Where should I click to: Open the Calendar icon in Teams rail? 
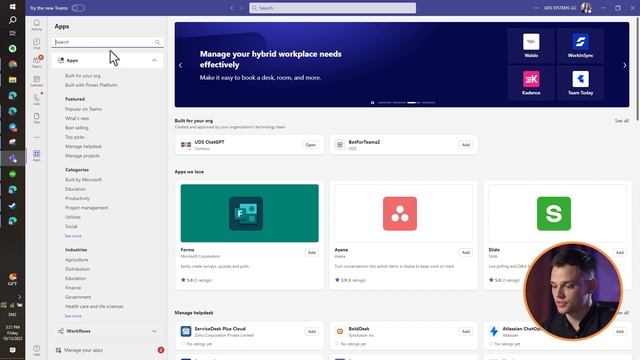pyautogui.click(x=36, y=81)
